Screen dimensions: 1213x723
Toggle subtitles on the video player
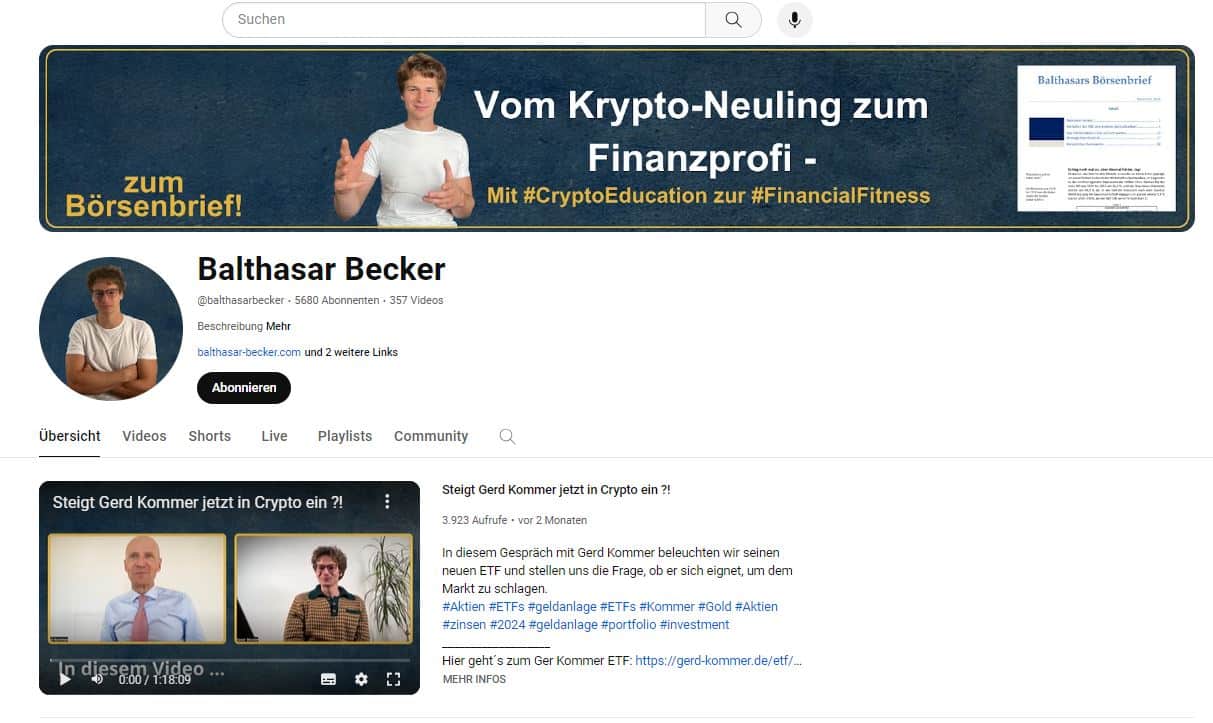(328, 679)
